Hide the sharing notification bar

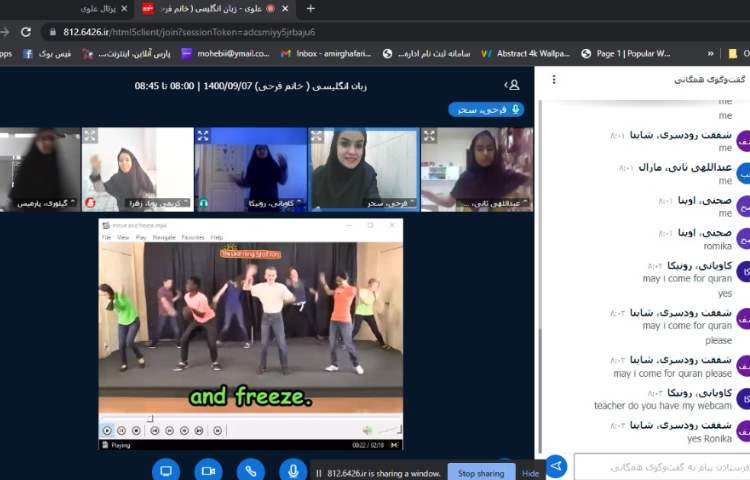click(530, 473)
